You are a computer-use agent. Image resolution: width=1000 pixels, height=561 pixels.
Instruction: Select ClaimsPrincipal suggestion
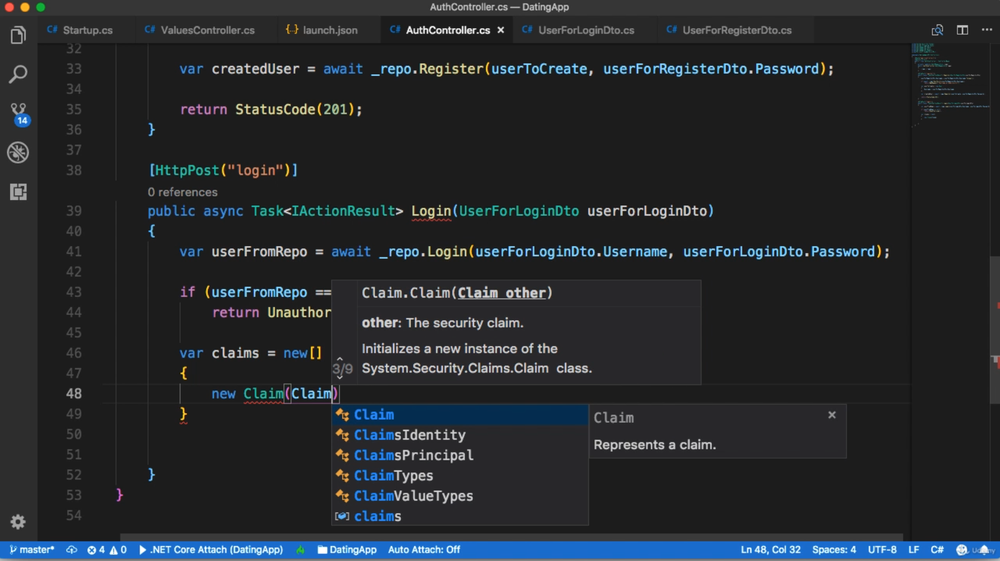tap(460, 455)
